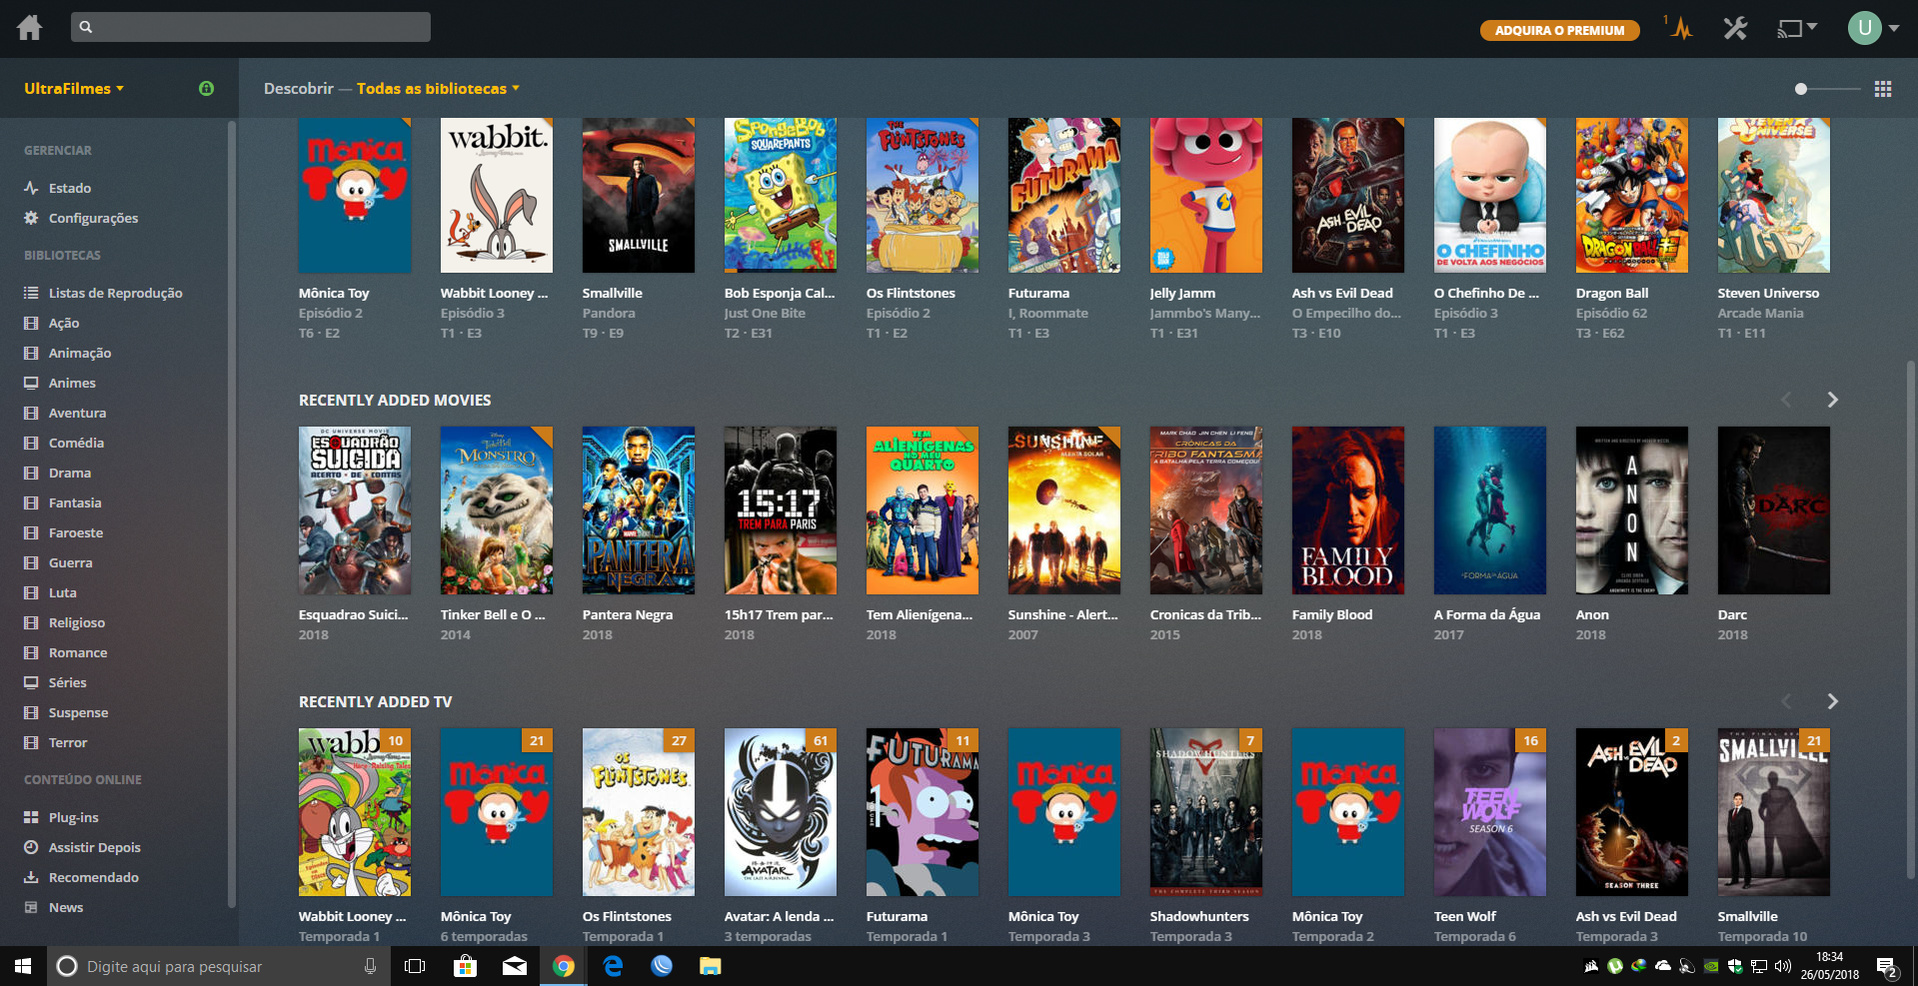Show next Recently Added TV page

tap(1832, 702)
